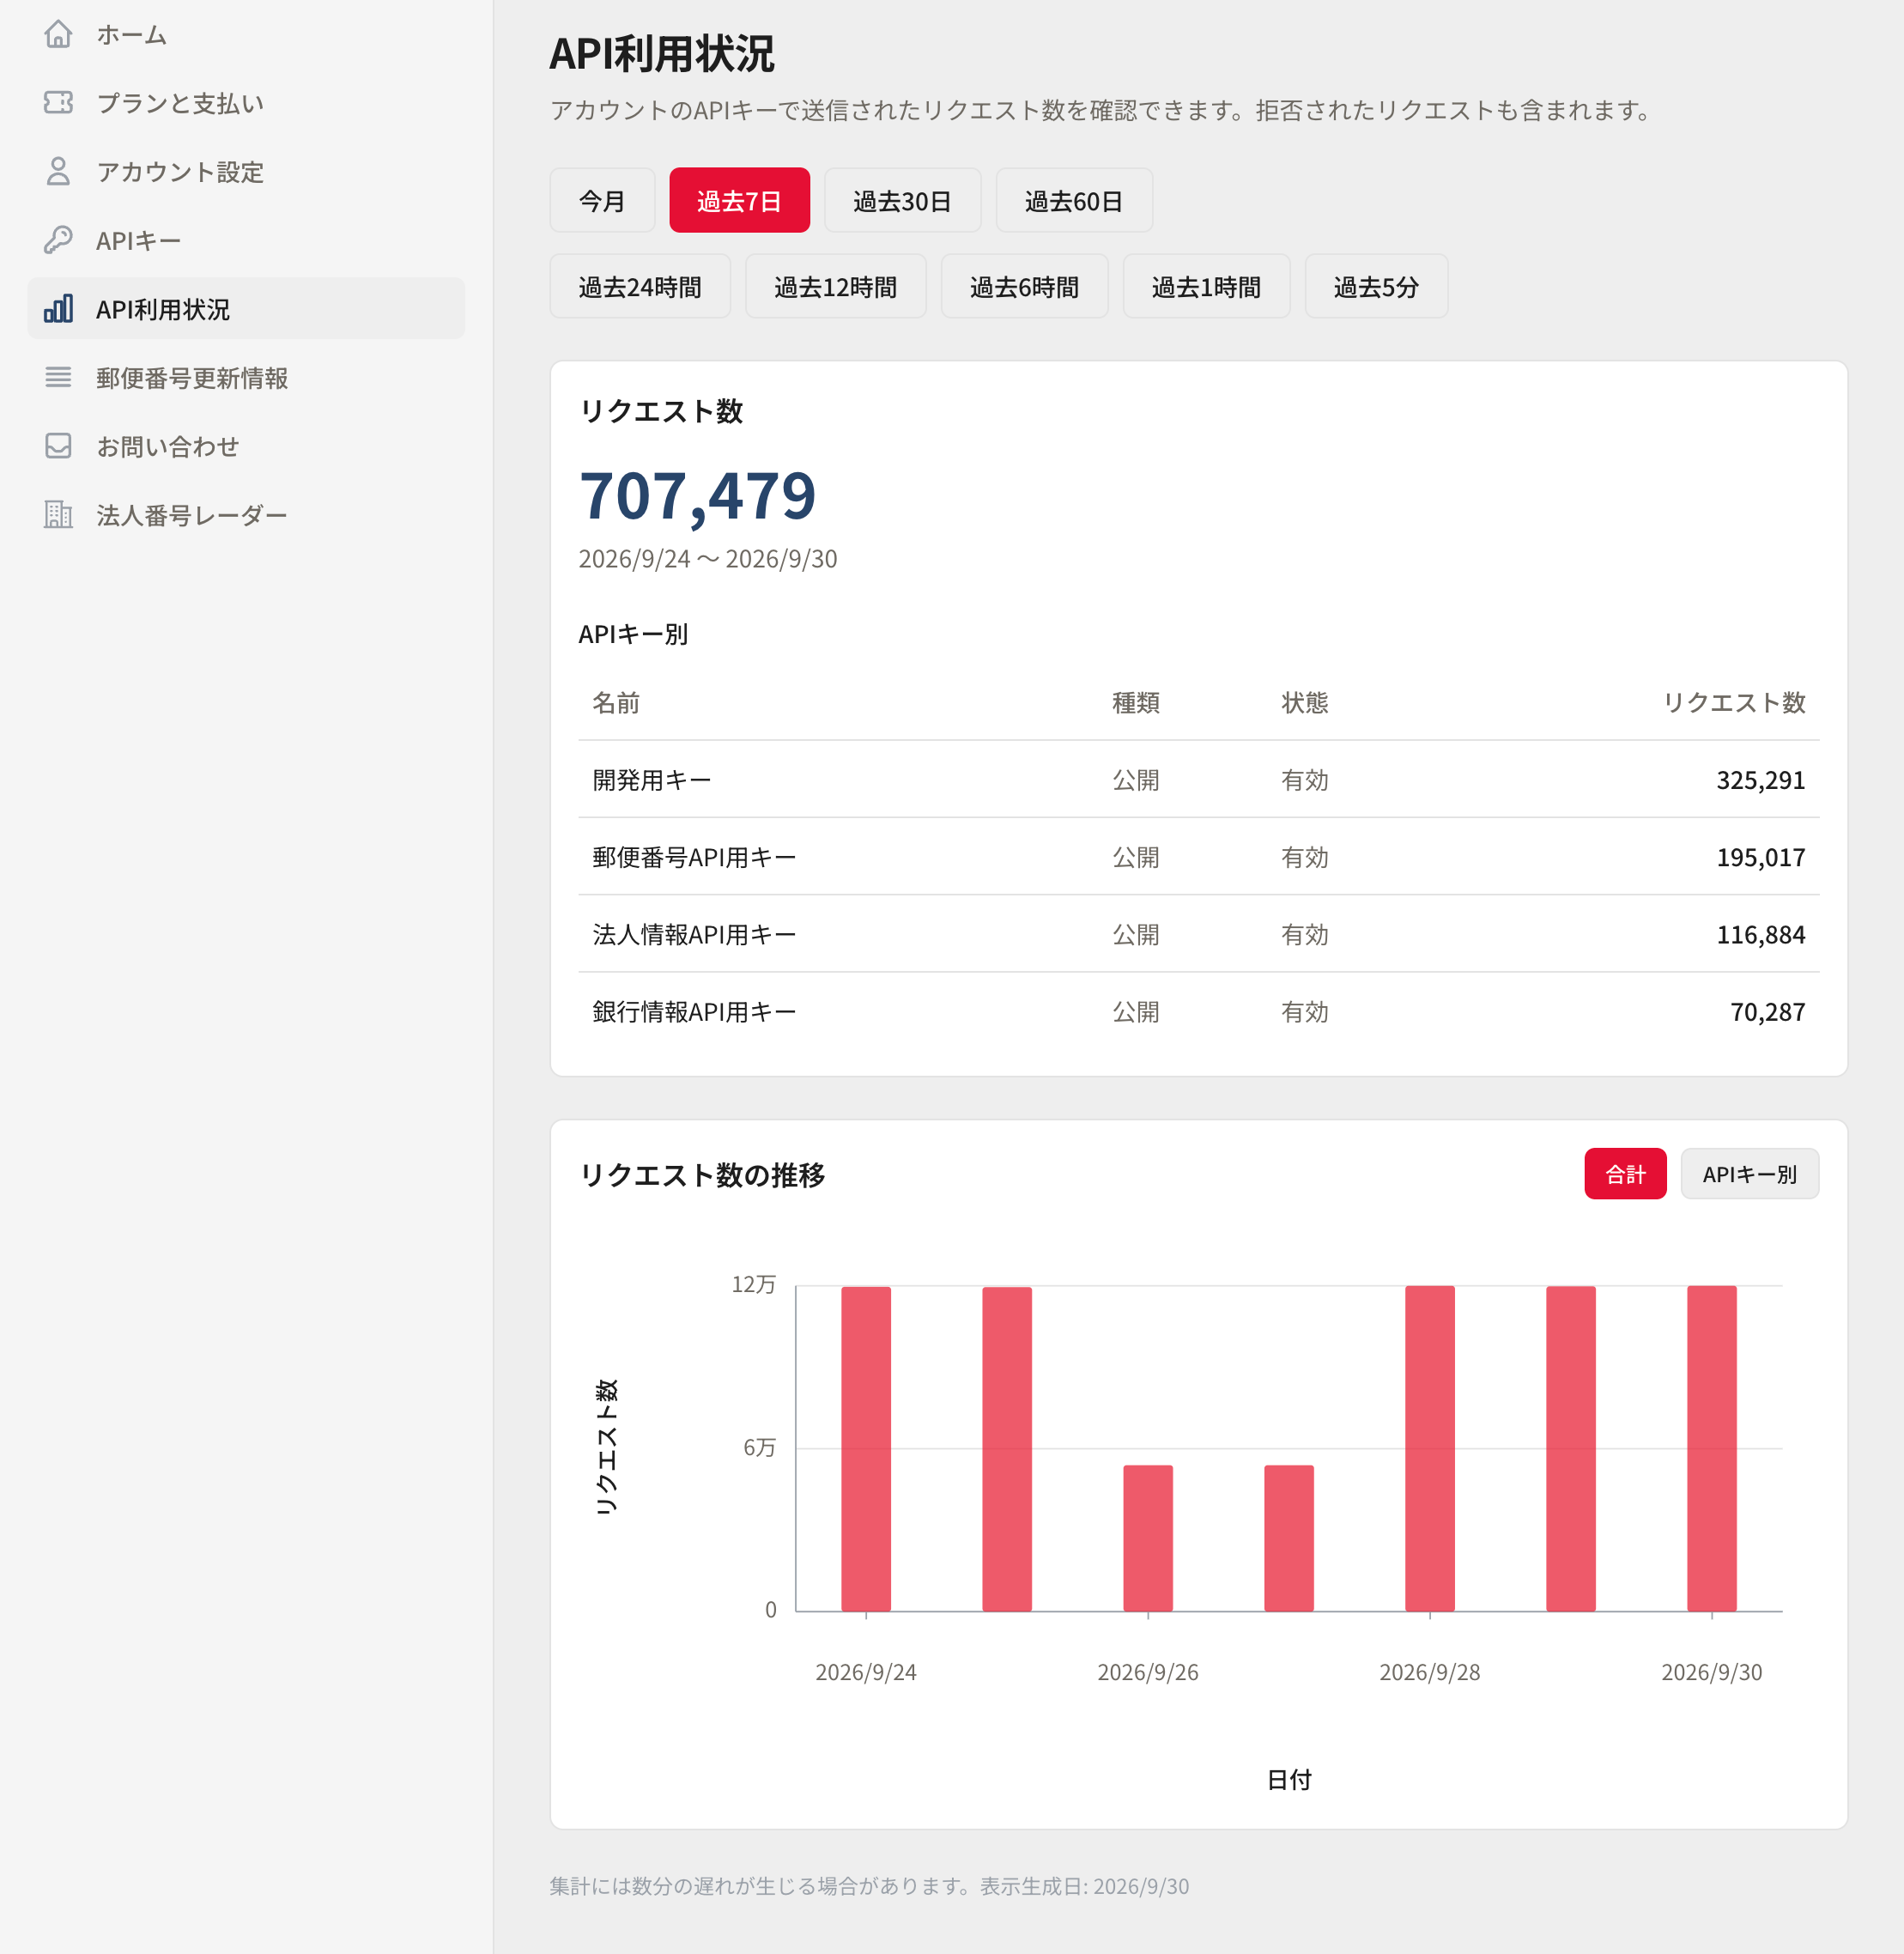Select the 過去7日 period filter
1904x1954 pixels.
point(739,200)
